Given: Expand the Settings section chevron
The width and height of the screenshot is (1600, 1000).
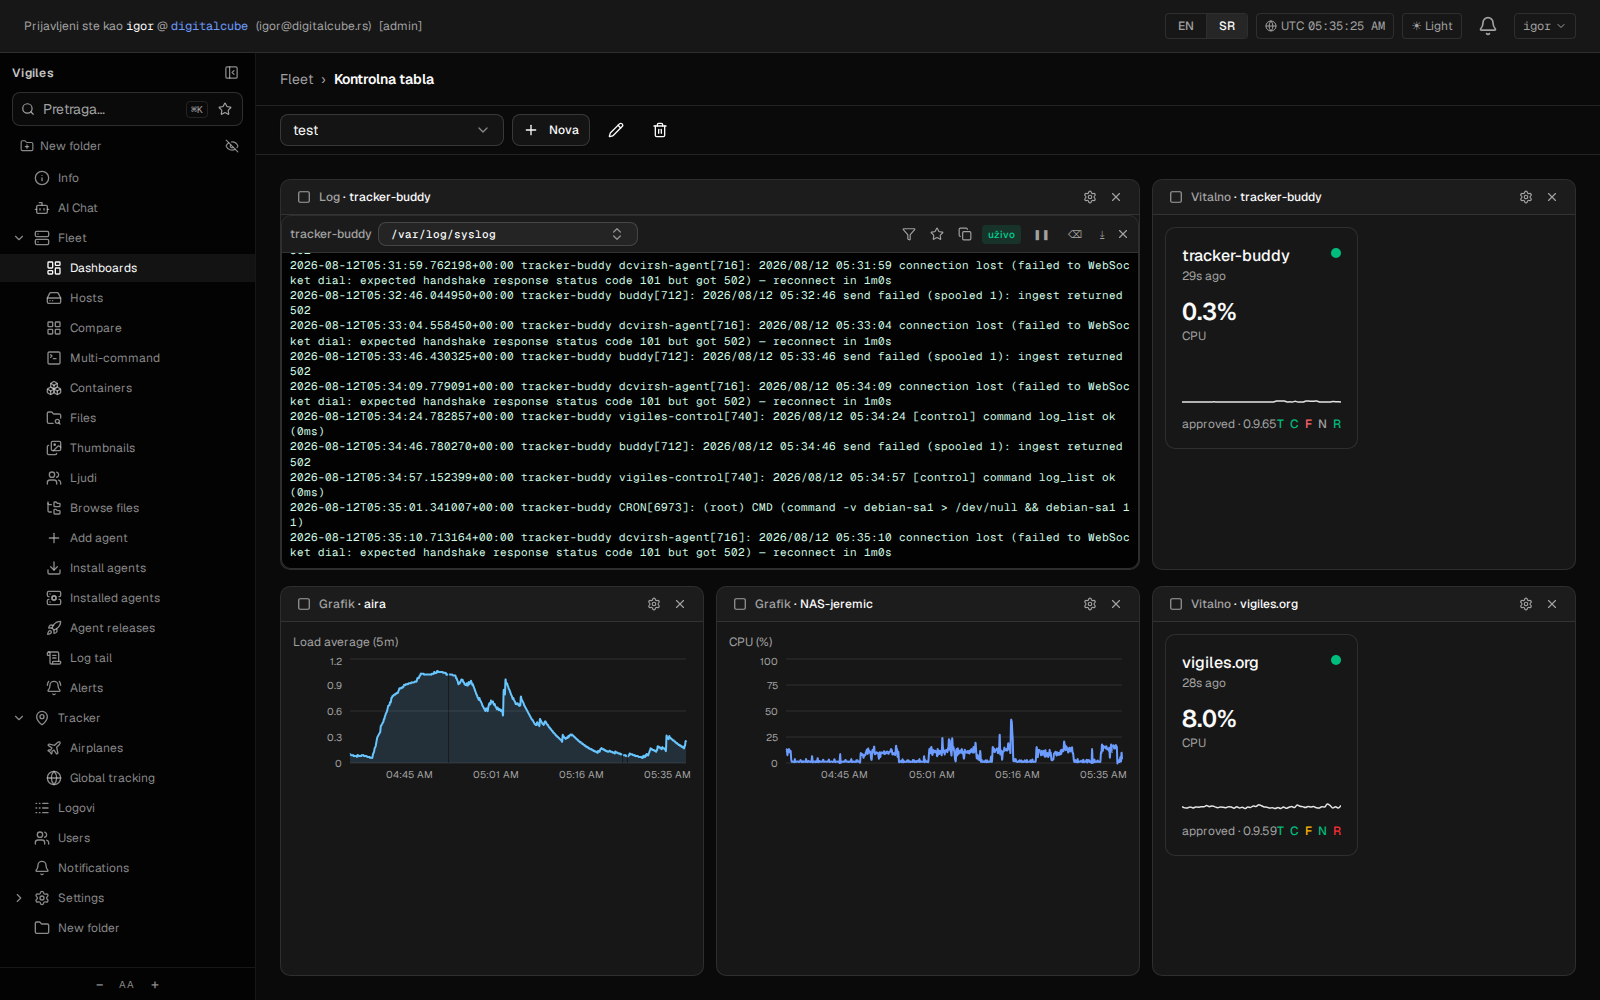Looking at the screenshot, I should click(19, 898).
